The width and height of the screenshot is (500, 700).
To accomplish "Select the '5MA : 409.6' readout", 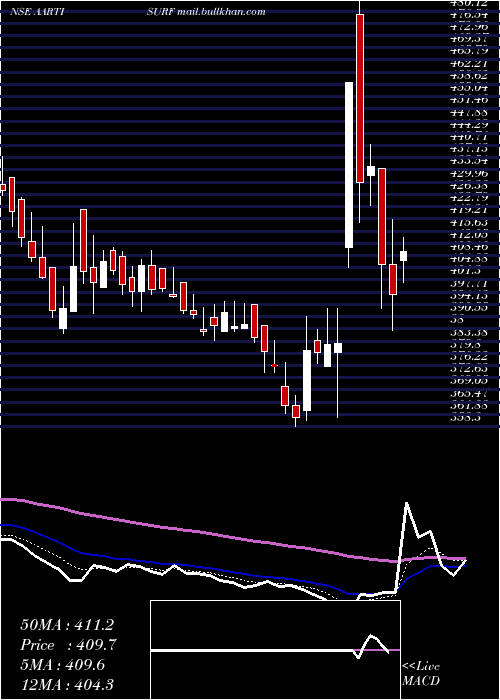I will point(63,665).
